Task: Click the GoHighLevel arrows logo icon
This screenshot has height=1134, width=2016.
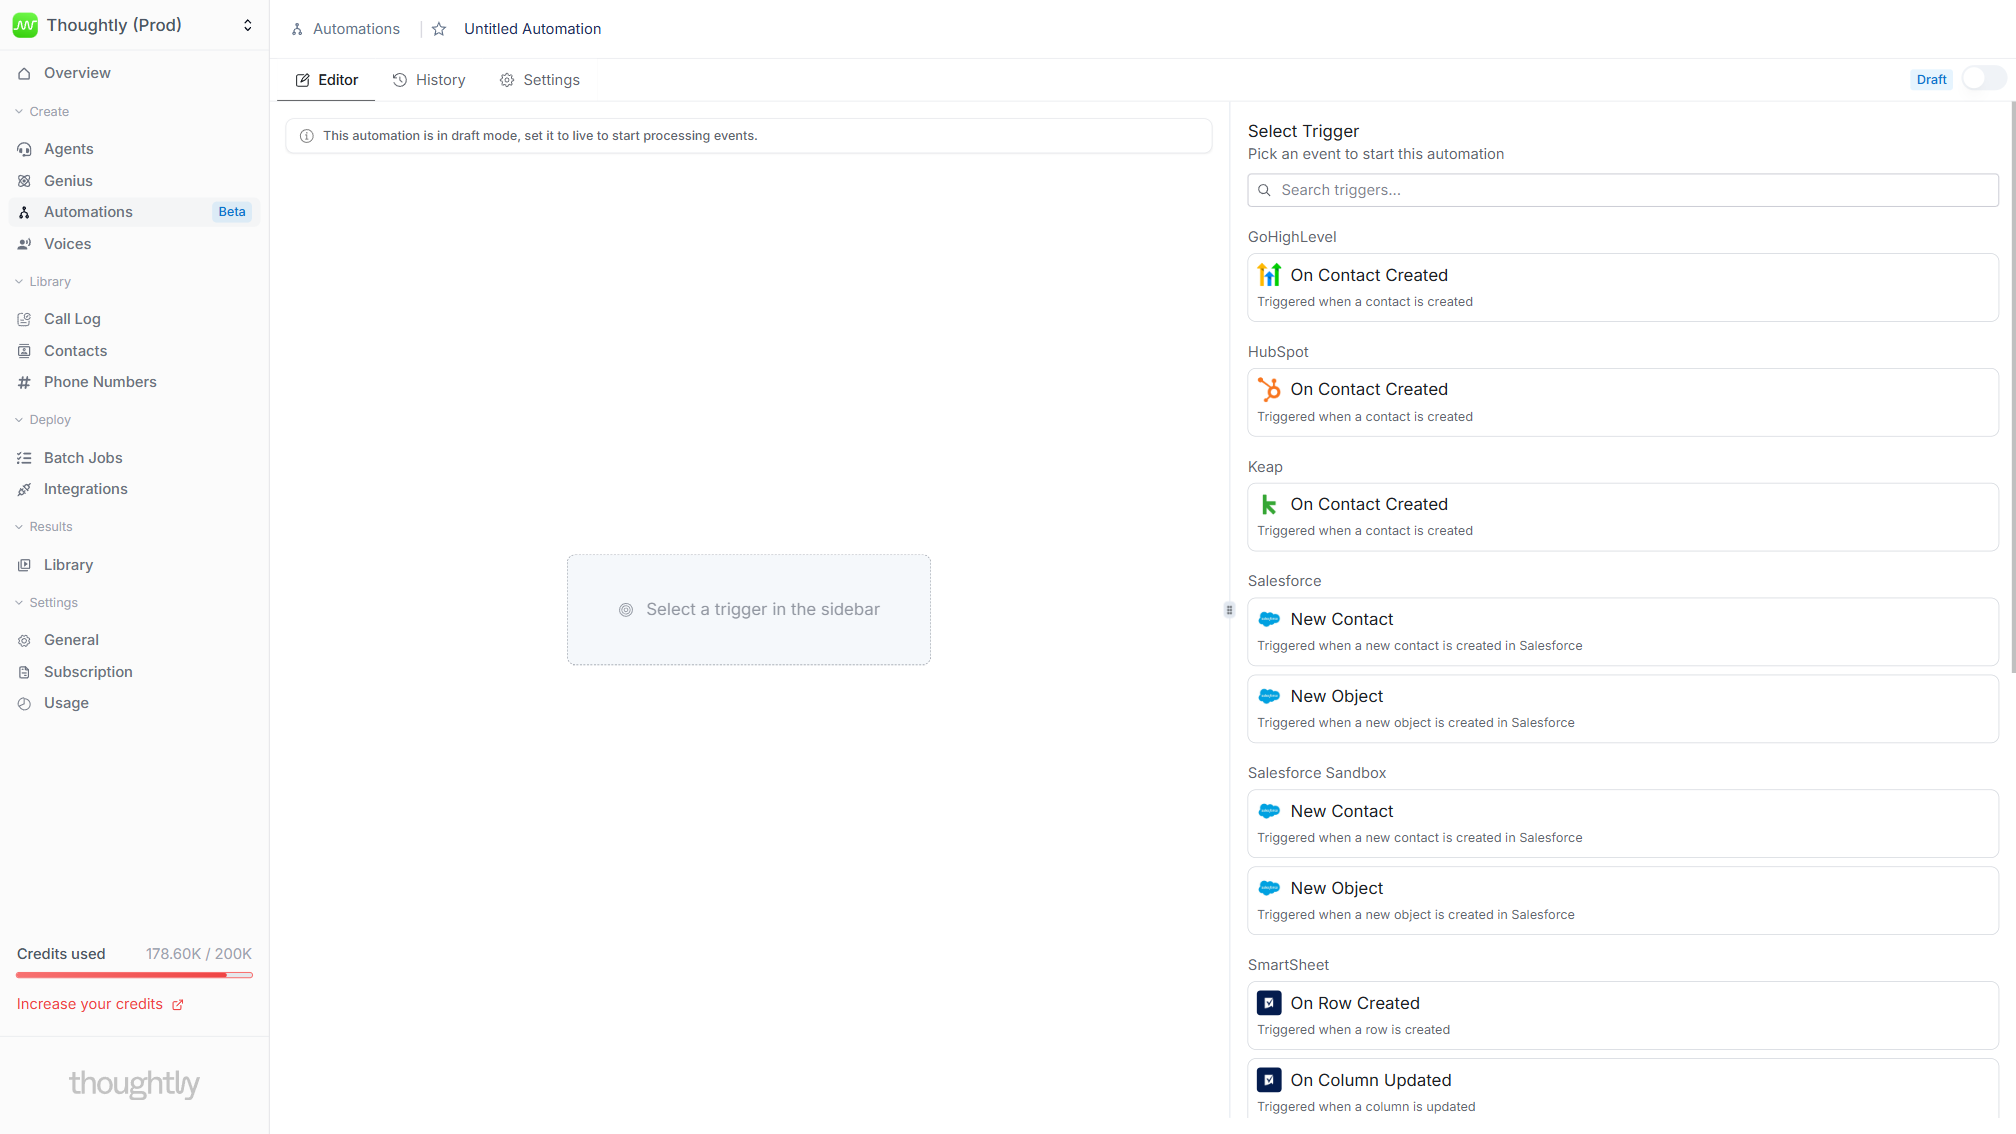Action: coord(1269,274)
